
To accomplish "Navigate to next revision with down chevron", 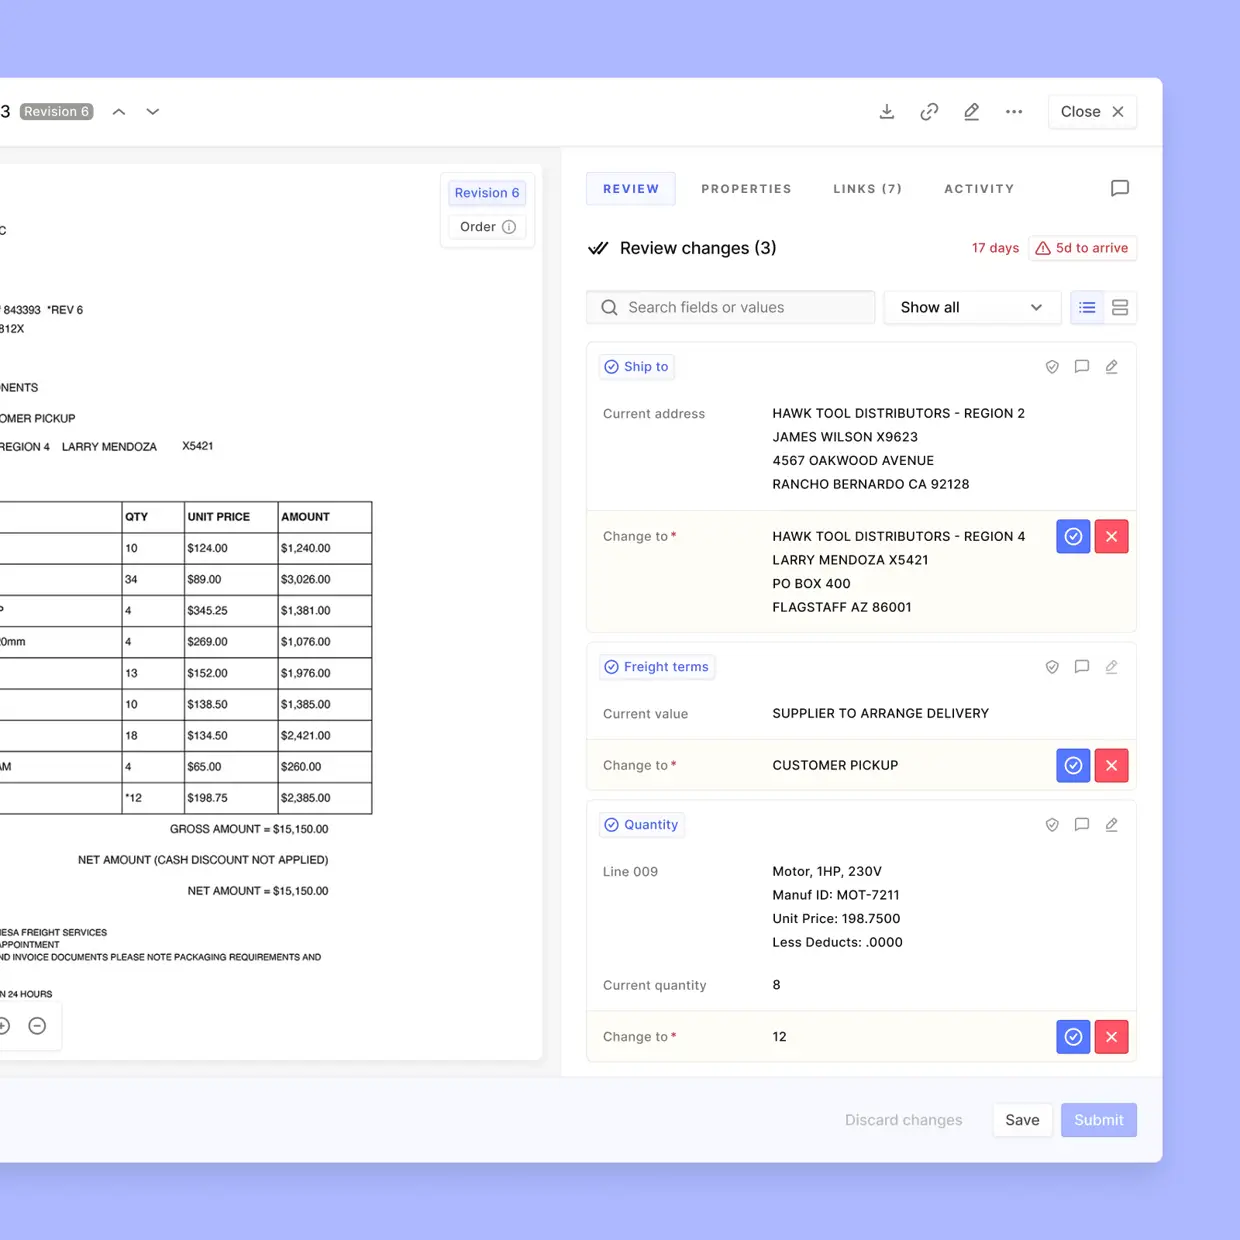I will 152,111.
